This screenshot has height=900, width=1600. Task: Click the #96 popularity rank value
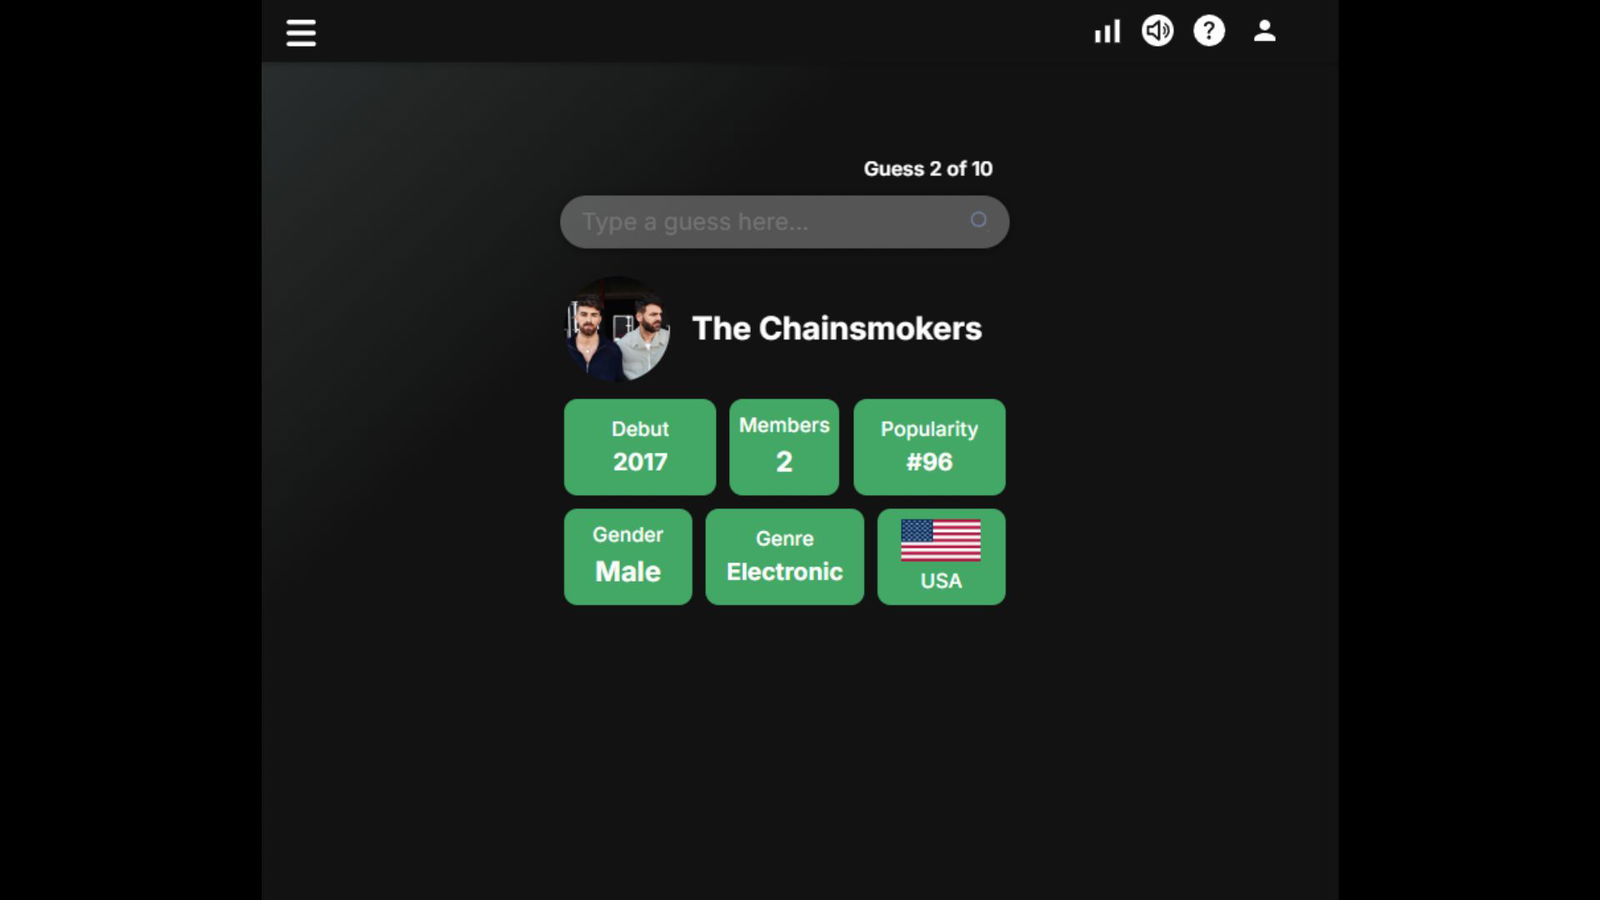pyautogui.click(x=930, y=462)
